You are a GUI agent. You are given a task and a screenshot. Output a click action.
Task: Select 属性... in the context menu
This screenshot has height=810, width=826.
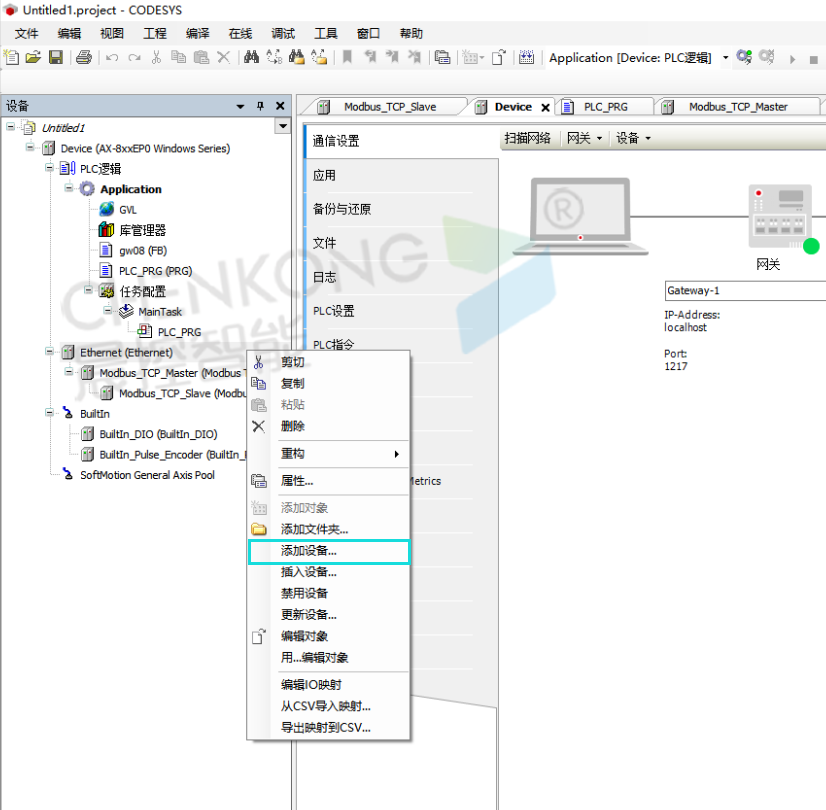click(x=297, y=481)
